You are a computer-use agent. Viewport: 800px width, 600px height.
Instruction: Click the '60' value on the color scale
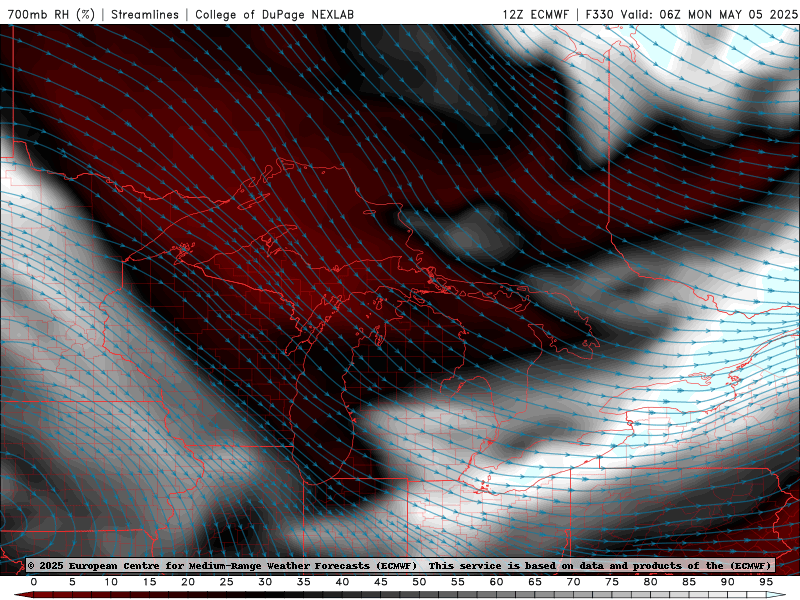[x=496, y=582]
